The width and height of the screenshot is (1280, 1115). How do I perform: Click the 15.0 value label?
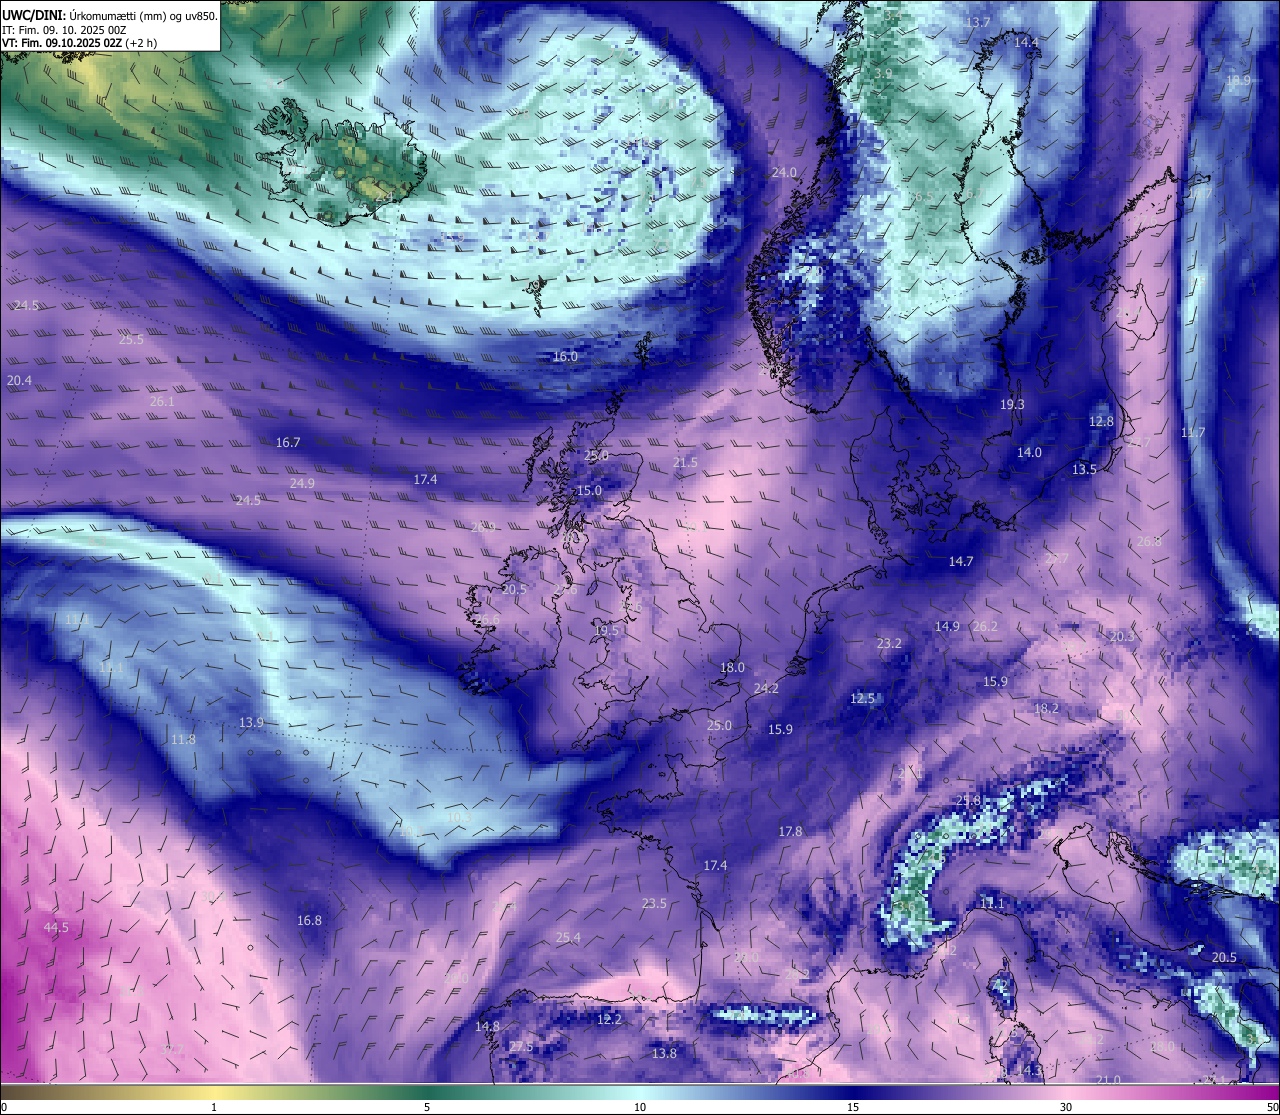pyautogui.click(x=589, y=490)
